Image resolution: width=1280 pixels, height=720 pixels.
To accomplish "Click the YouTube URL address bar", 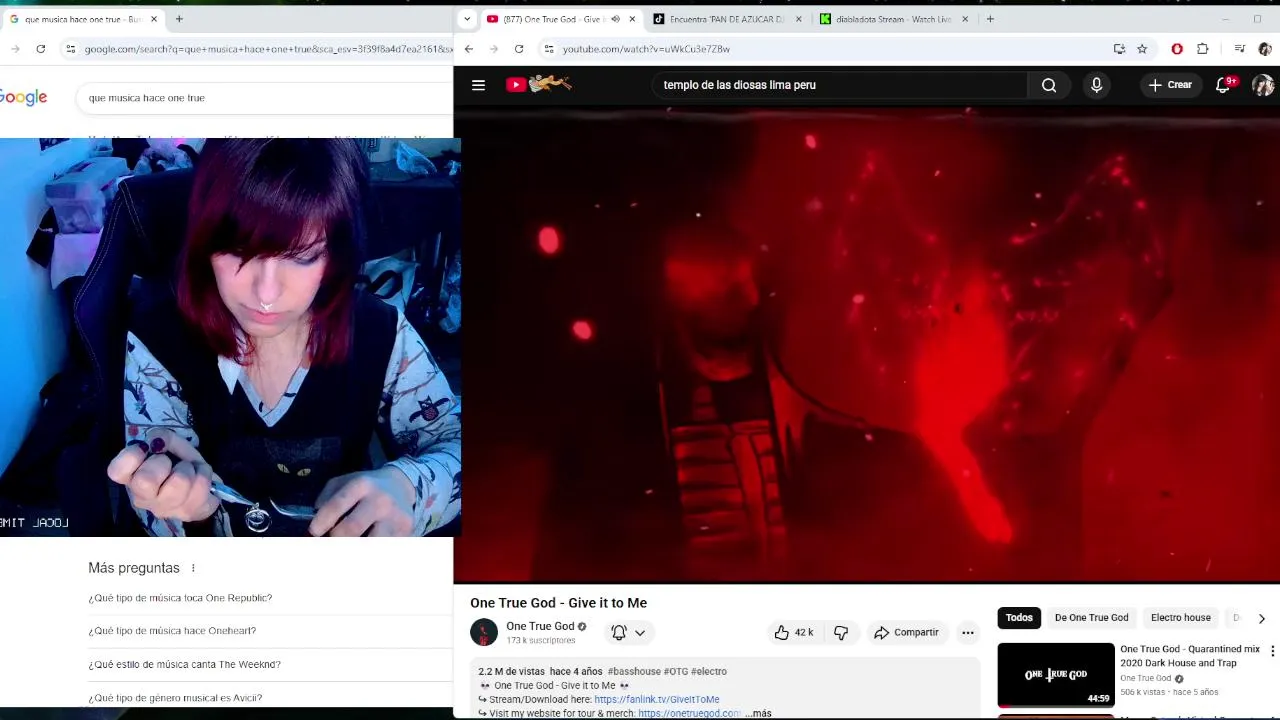I will coord(830,49).
